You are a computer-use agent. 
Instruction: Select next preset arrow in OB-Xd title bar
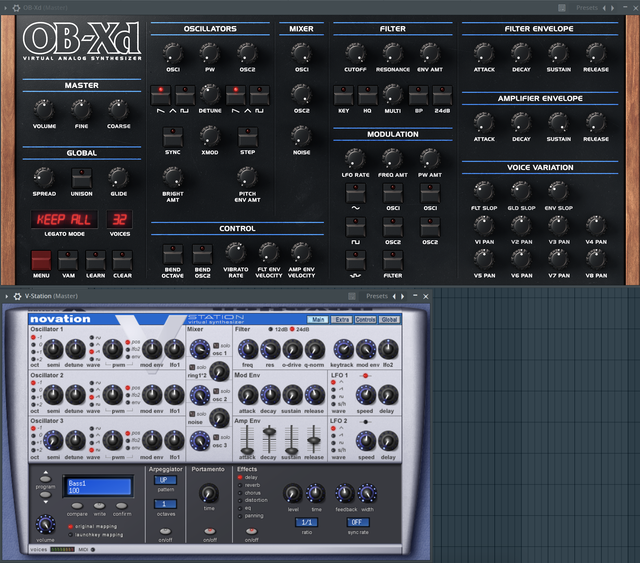(x=612, y=8)
